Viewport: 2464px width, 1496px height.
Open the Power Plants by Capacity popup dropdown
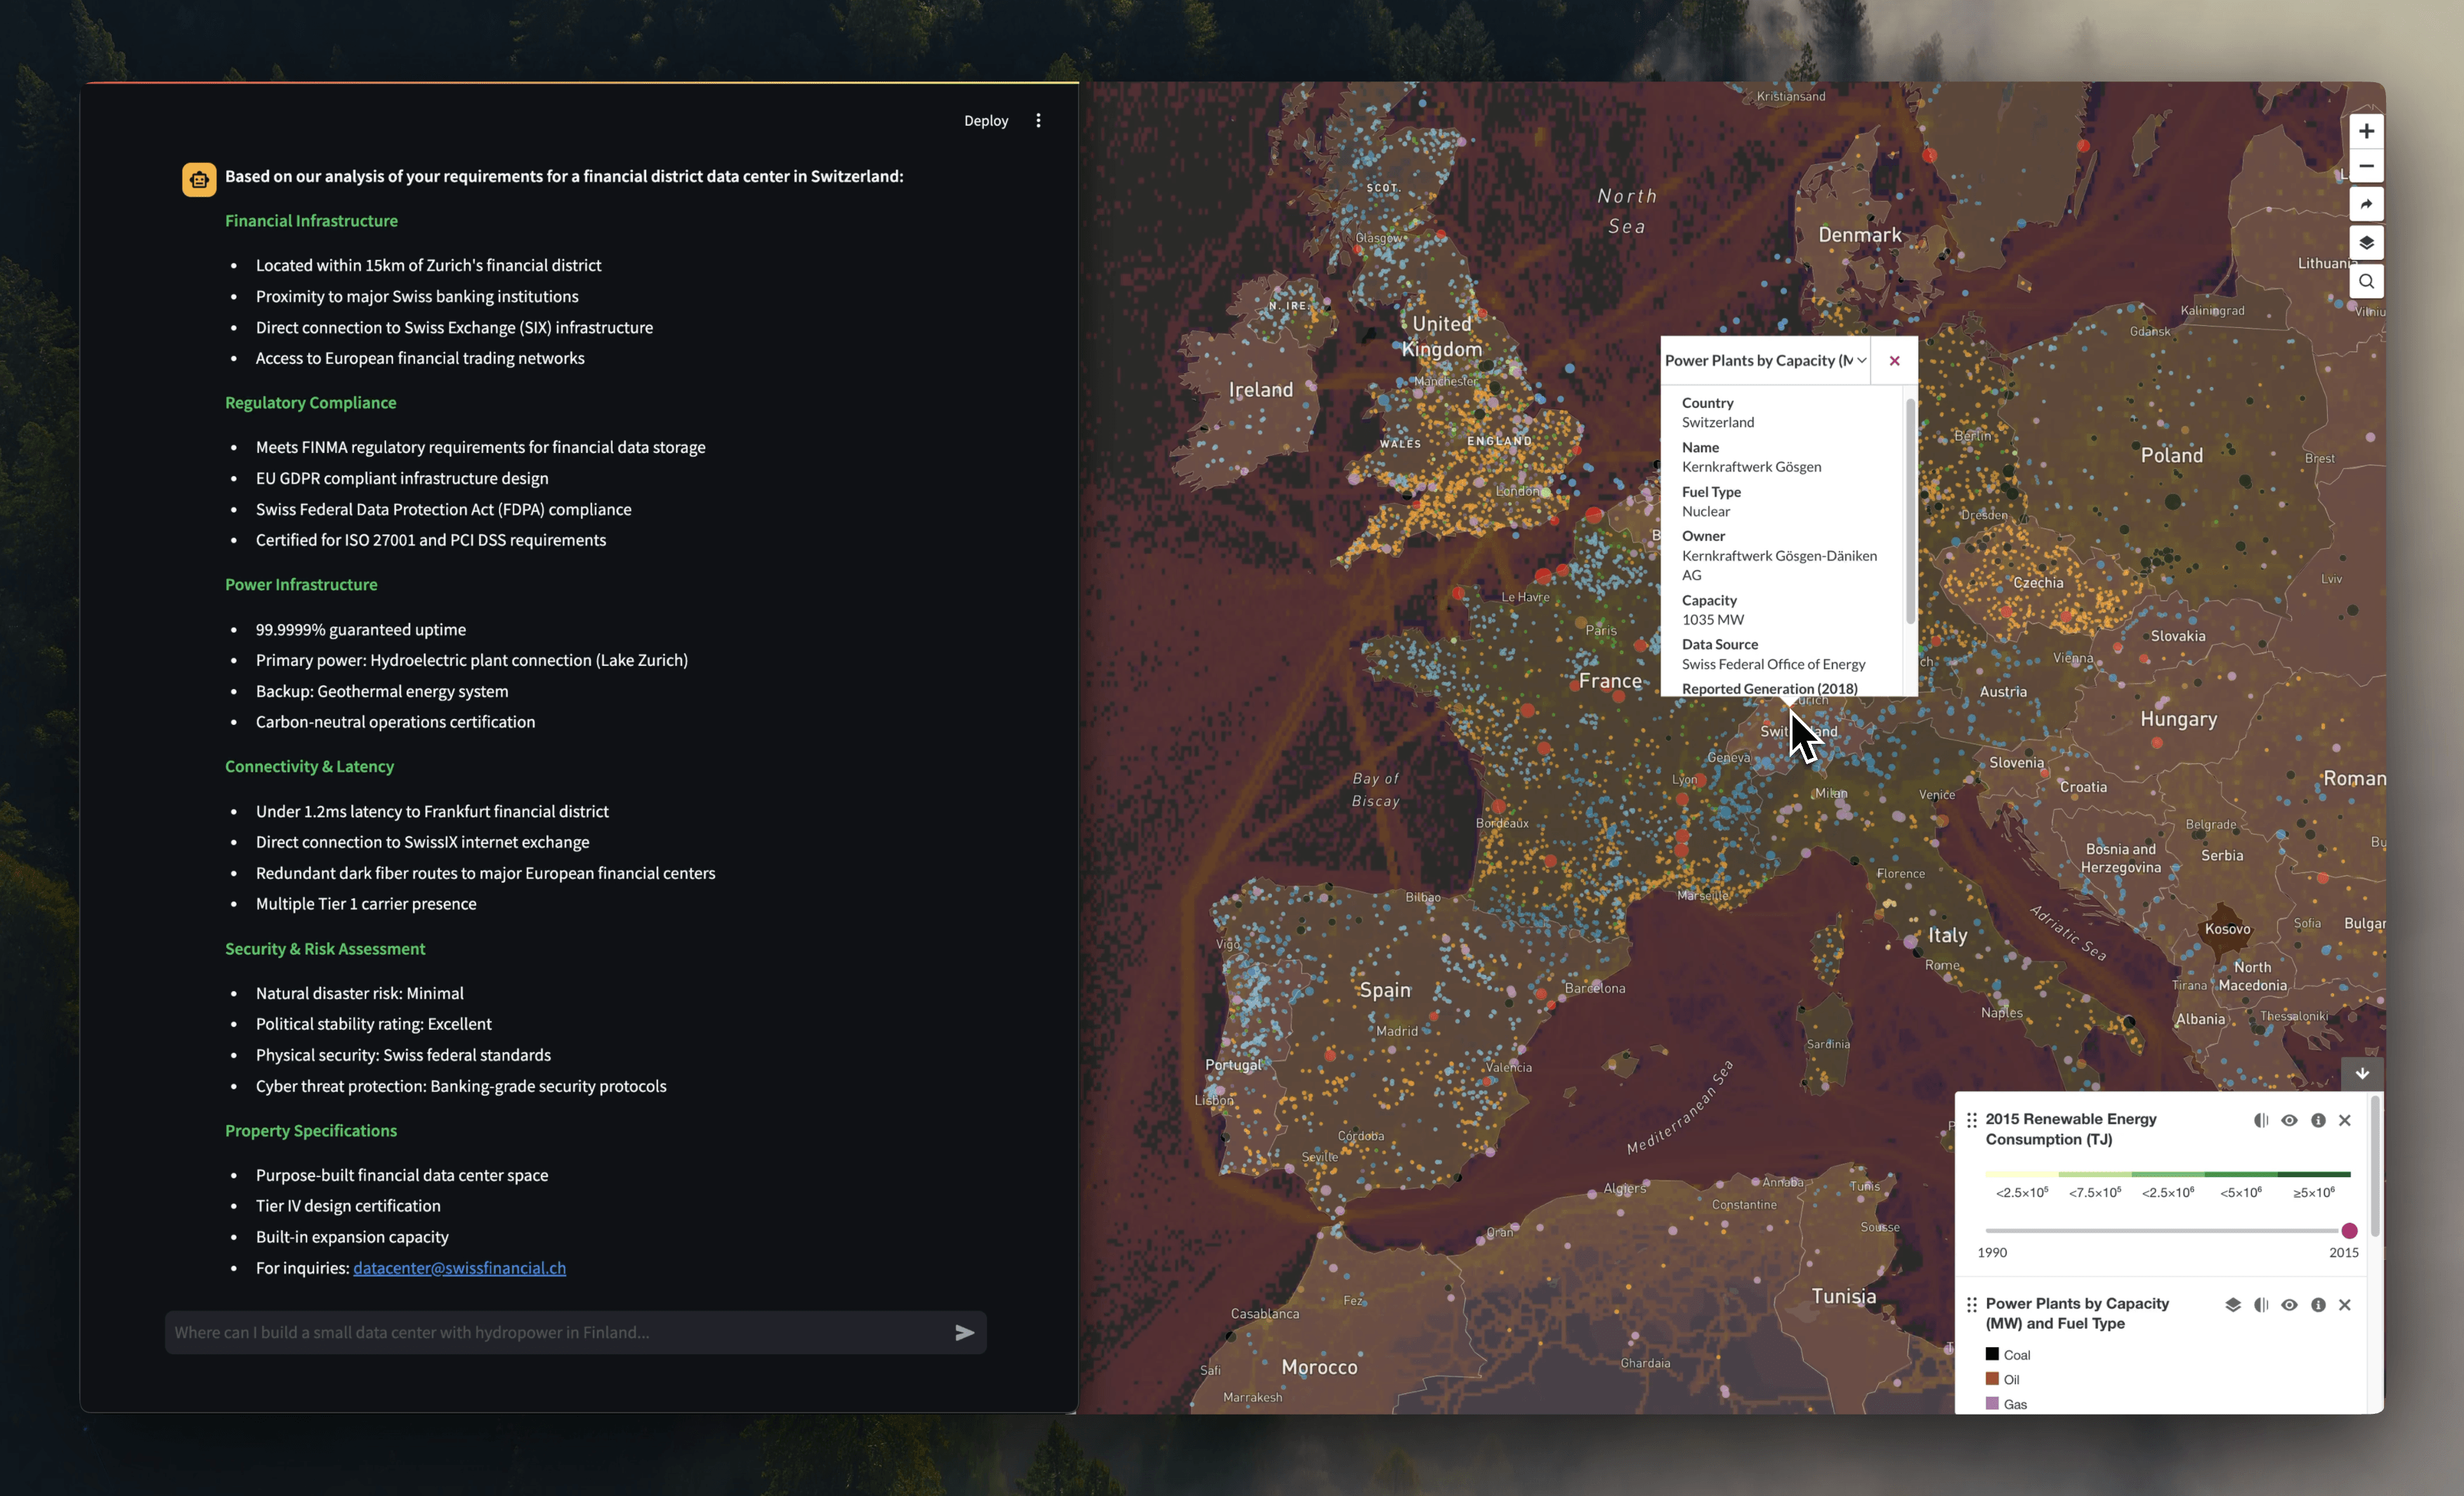tap(1766, 361)
